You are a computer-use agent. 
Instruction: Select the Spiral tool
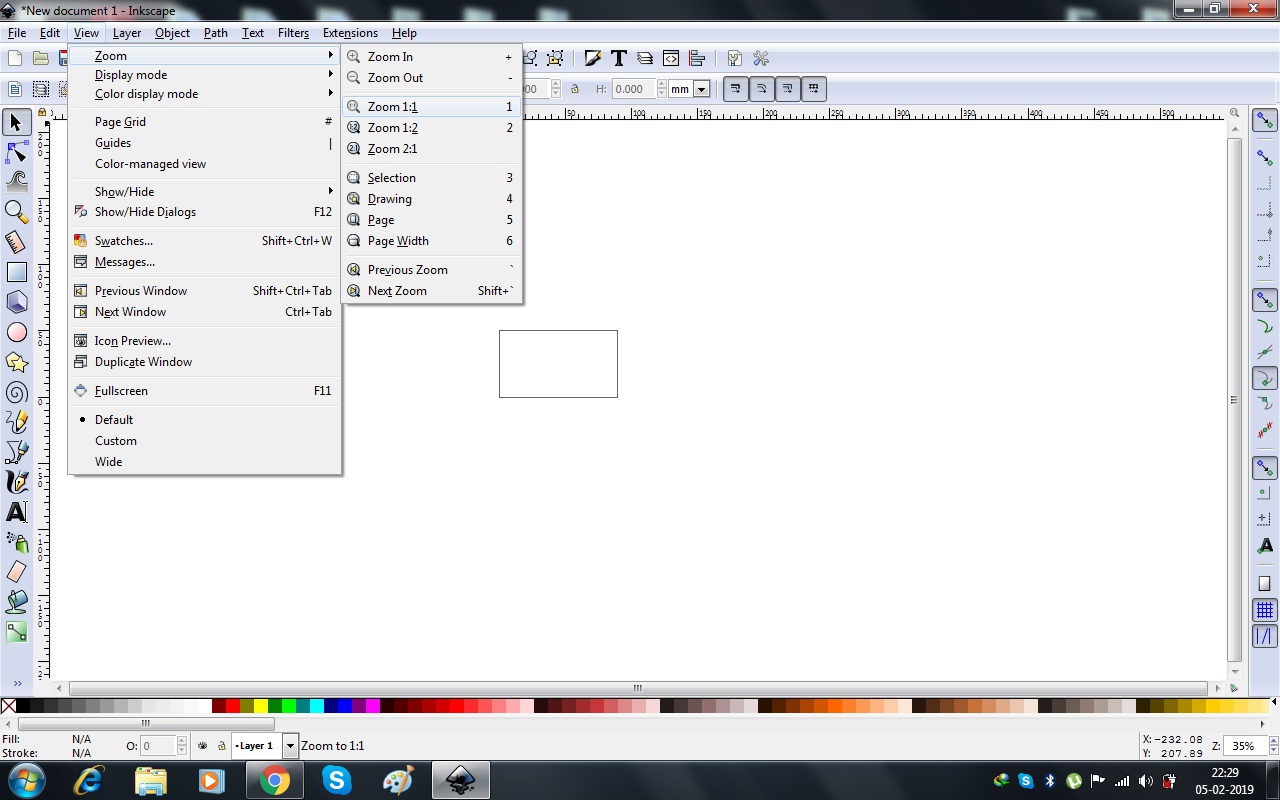pyautogui.click(x=16, y=392)
